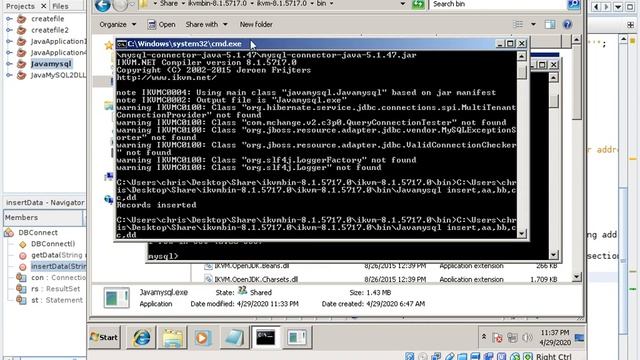Screen dimensions: 640x360
Task: Click the Explorer search magnifier icon
Action: 573,4
